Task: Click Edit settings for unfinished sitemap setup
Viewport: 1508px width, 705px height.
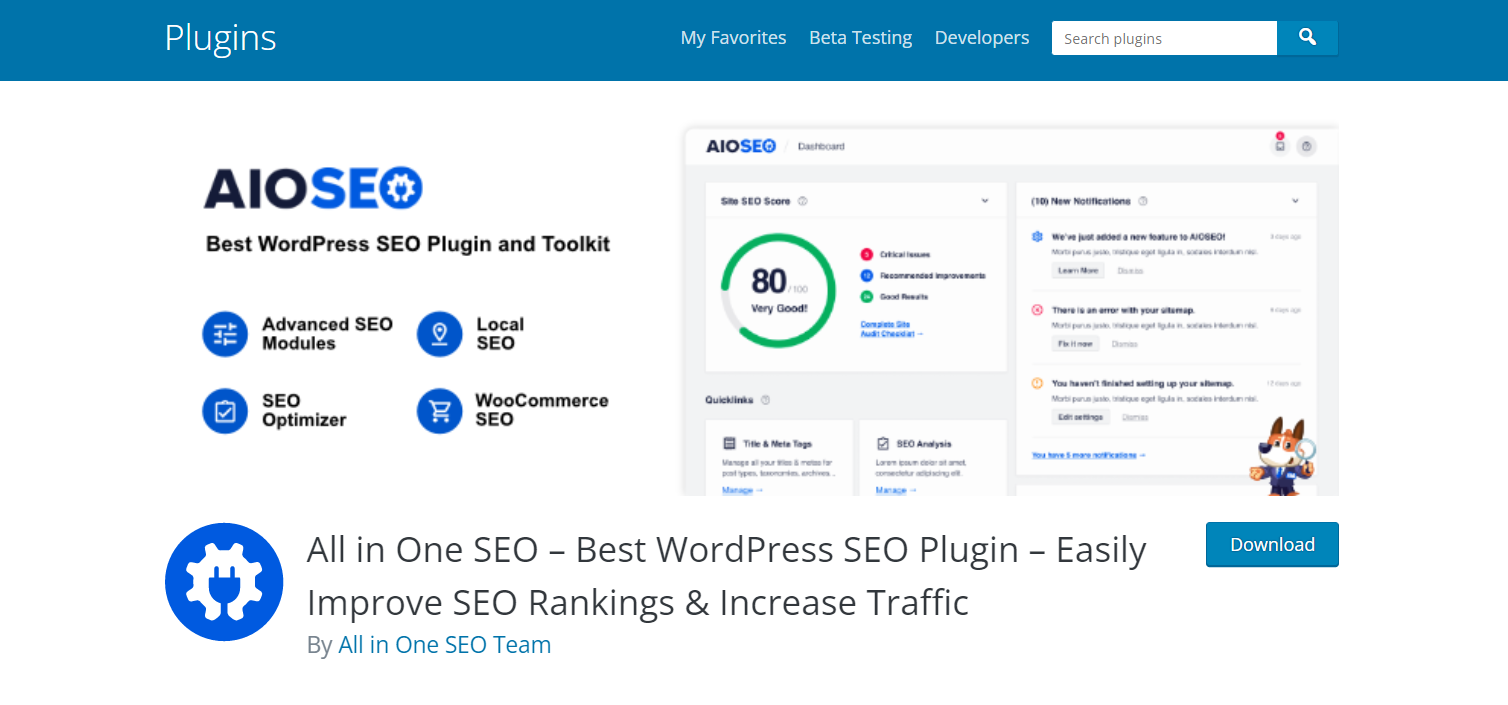Action: click(x=1081, y=417)
